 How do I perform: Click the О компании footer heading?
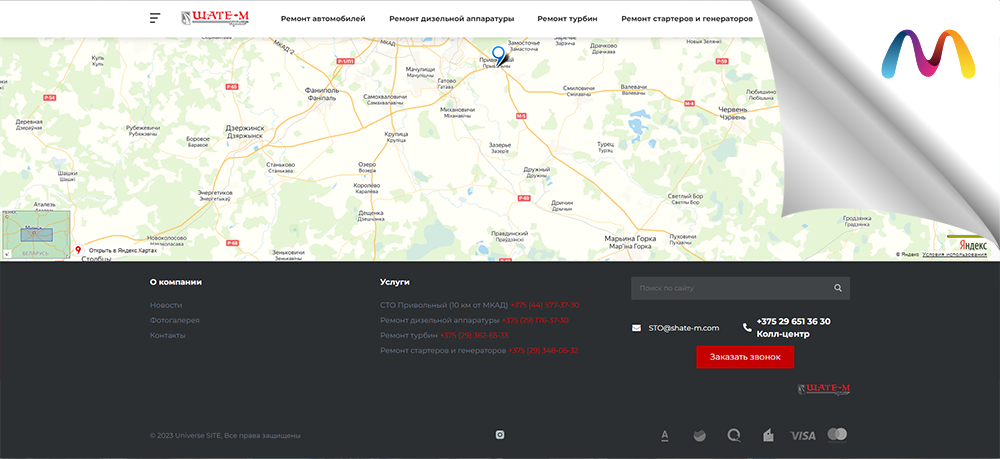tap(176, 282)
